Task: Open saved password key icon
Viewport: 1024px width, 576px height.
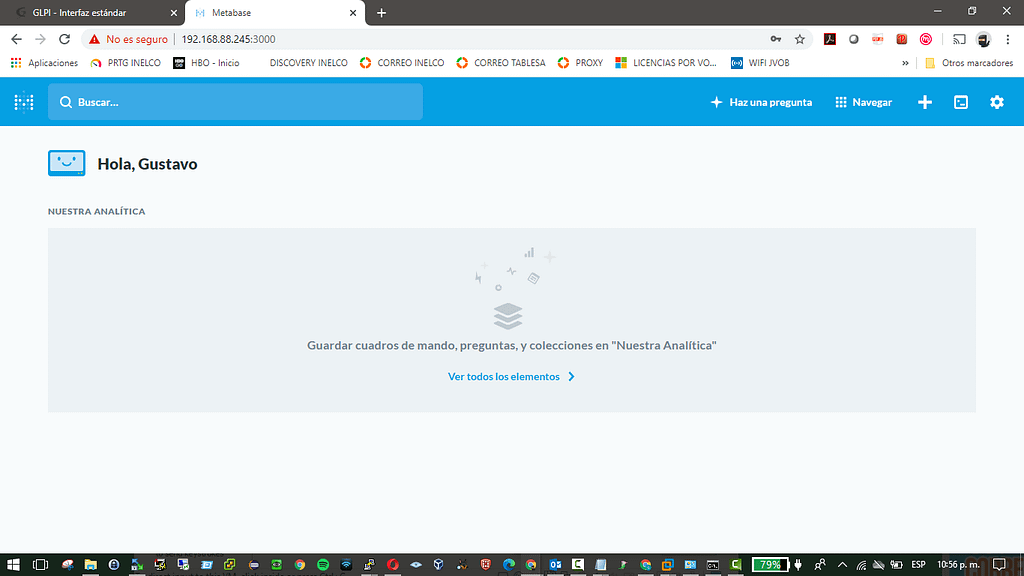Action: click(776, 39)
